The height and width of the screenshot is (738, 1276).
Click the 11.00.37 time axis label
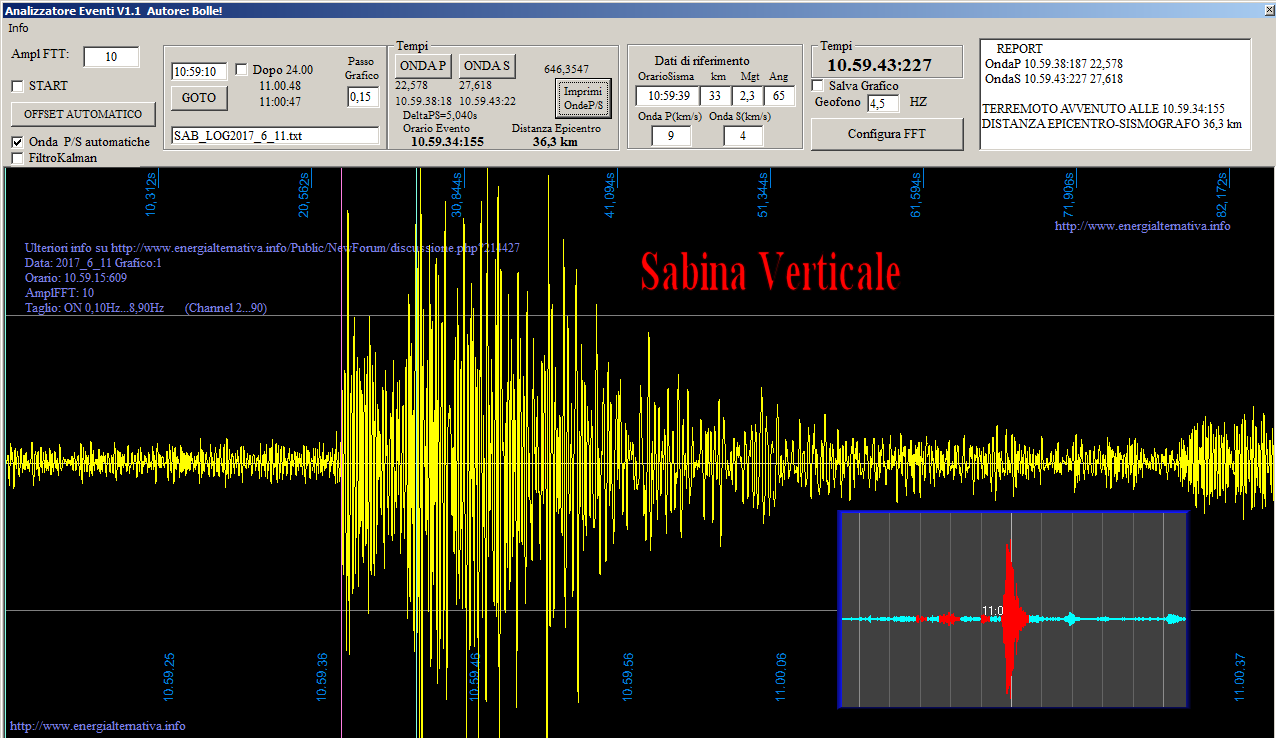[x=1240, y=677]
